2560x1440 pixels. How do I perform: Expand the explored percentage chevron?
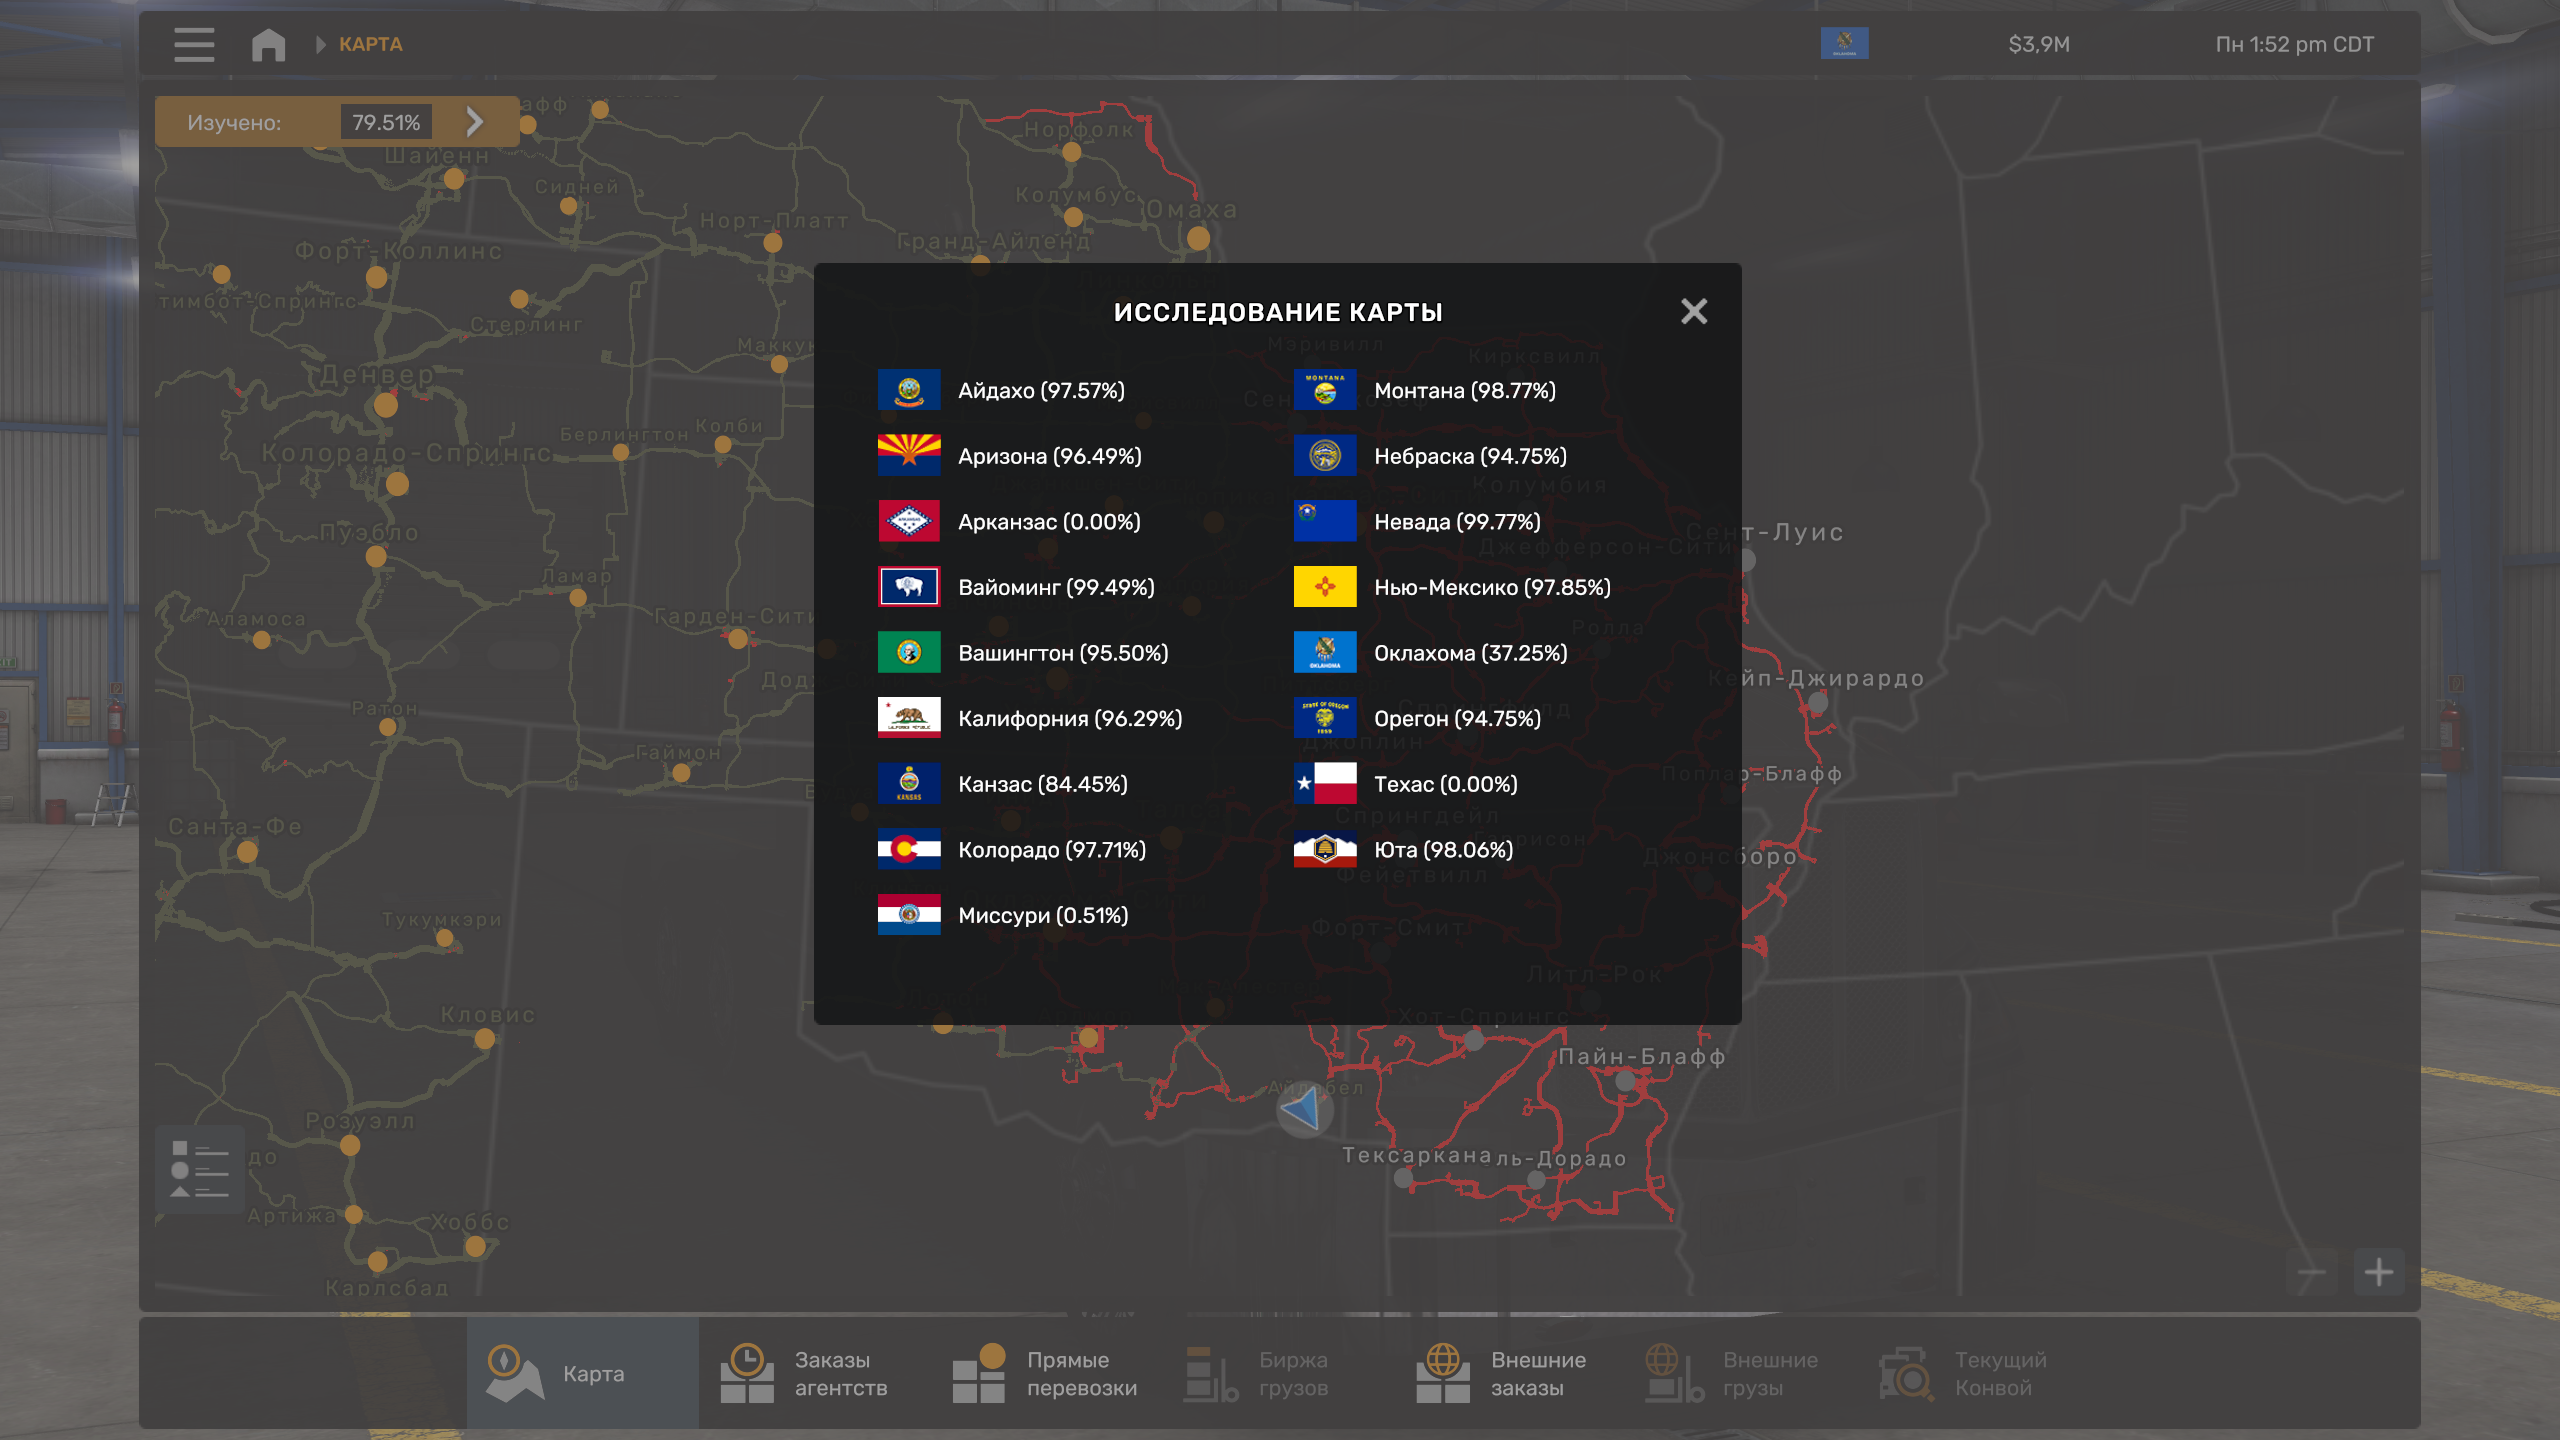coord(475,122)
